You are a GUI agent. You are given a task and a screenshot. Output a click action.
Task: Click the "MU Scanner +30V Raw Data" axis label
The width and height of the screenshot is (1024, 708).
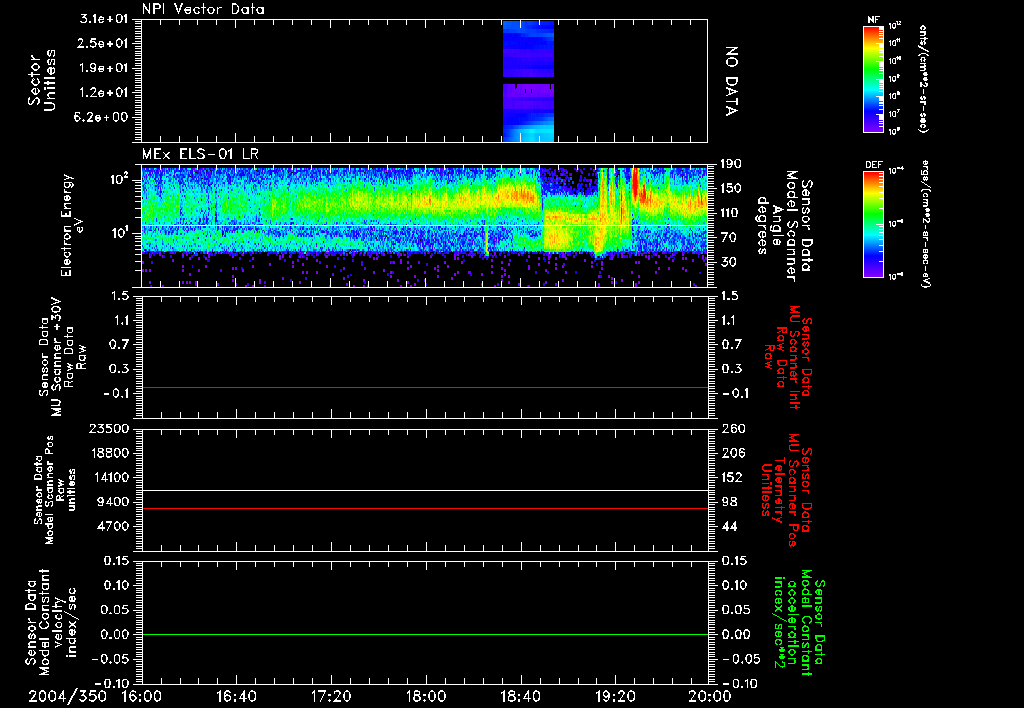tap(63, 357)
